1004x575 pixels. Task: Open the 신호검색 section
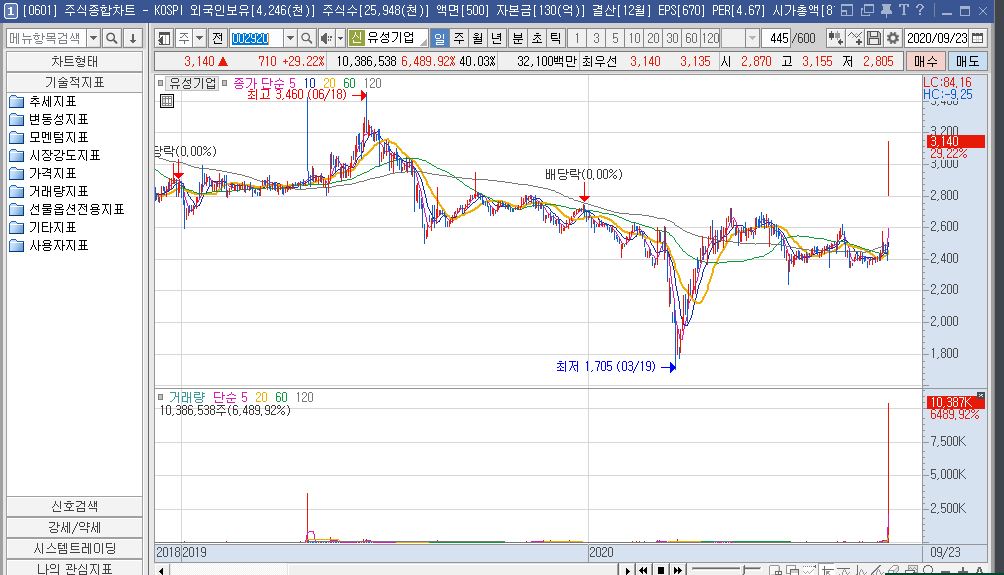click(x=74, y=506)
